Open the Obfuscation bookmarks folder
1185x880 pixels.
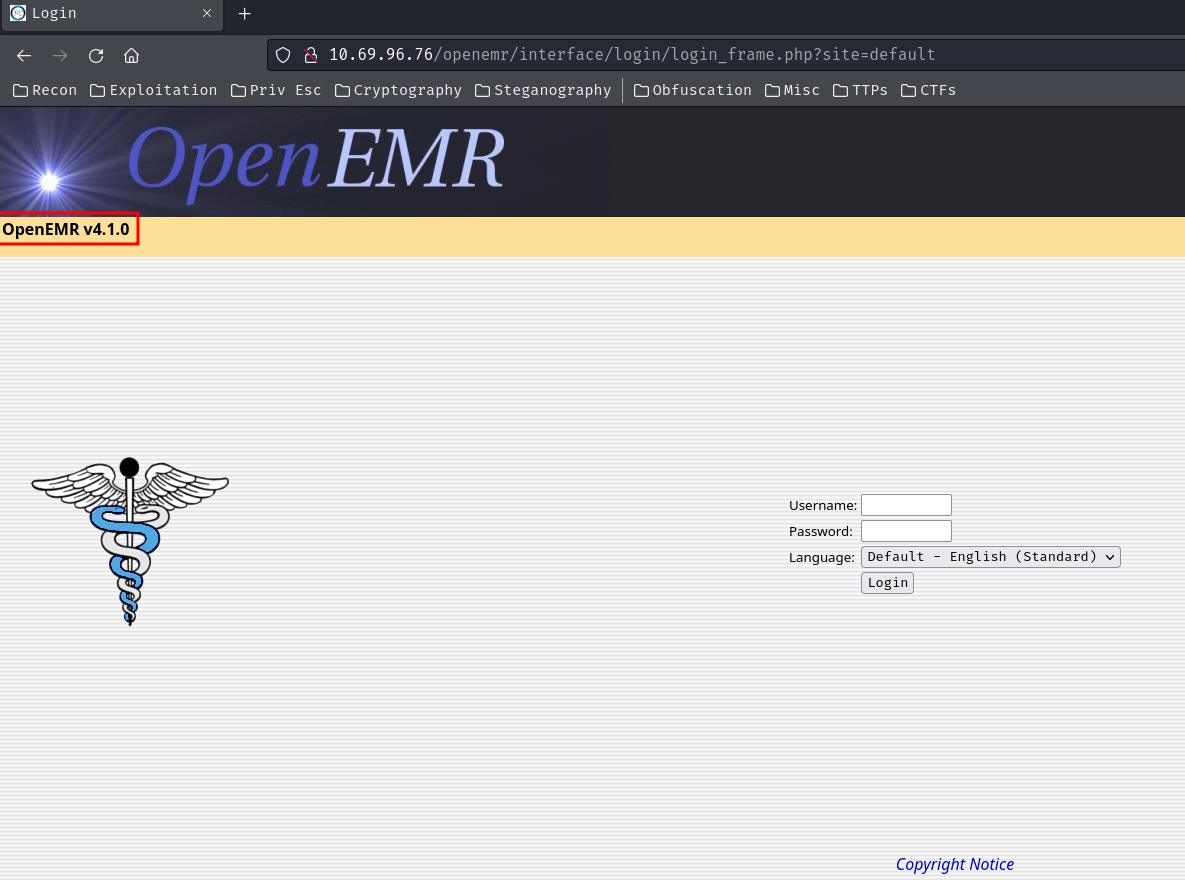(693, 90)
